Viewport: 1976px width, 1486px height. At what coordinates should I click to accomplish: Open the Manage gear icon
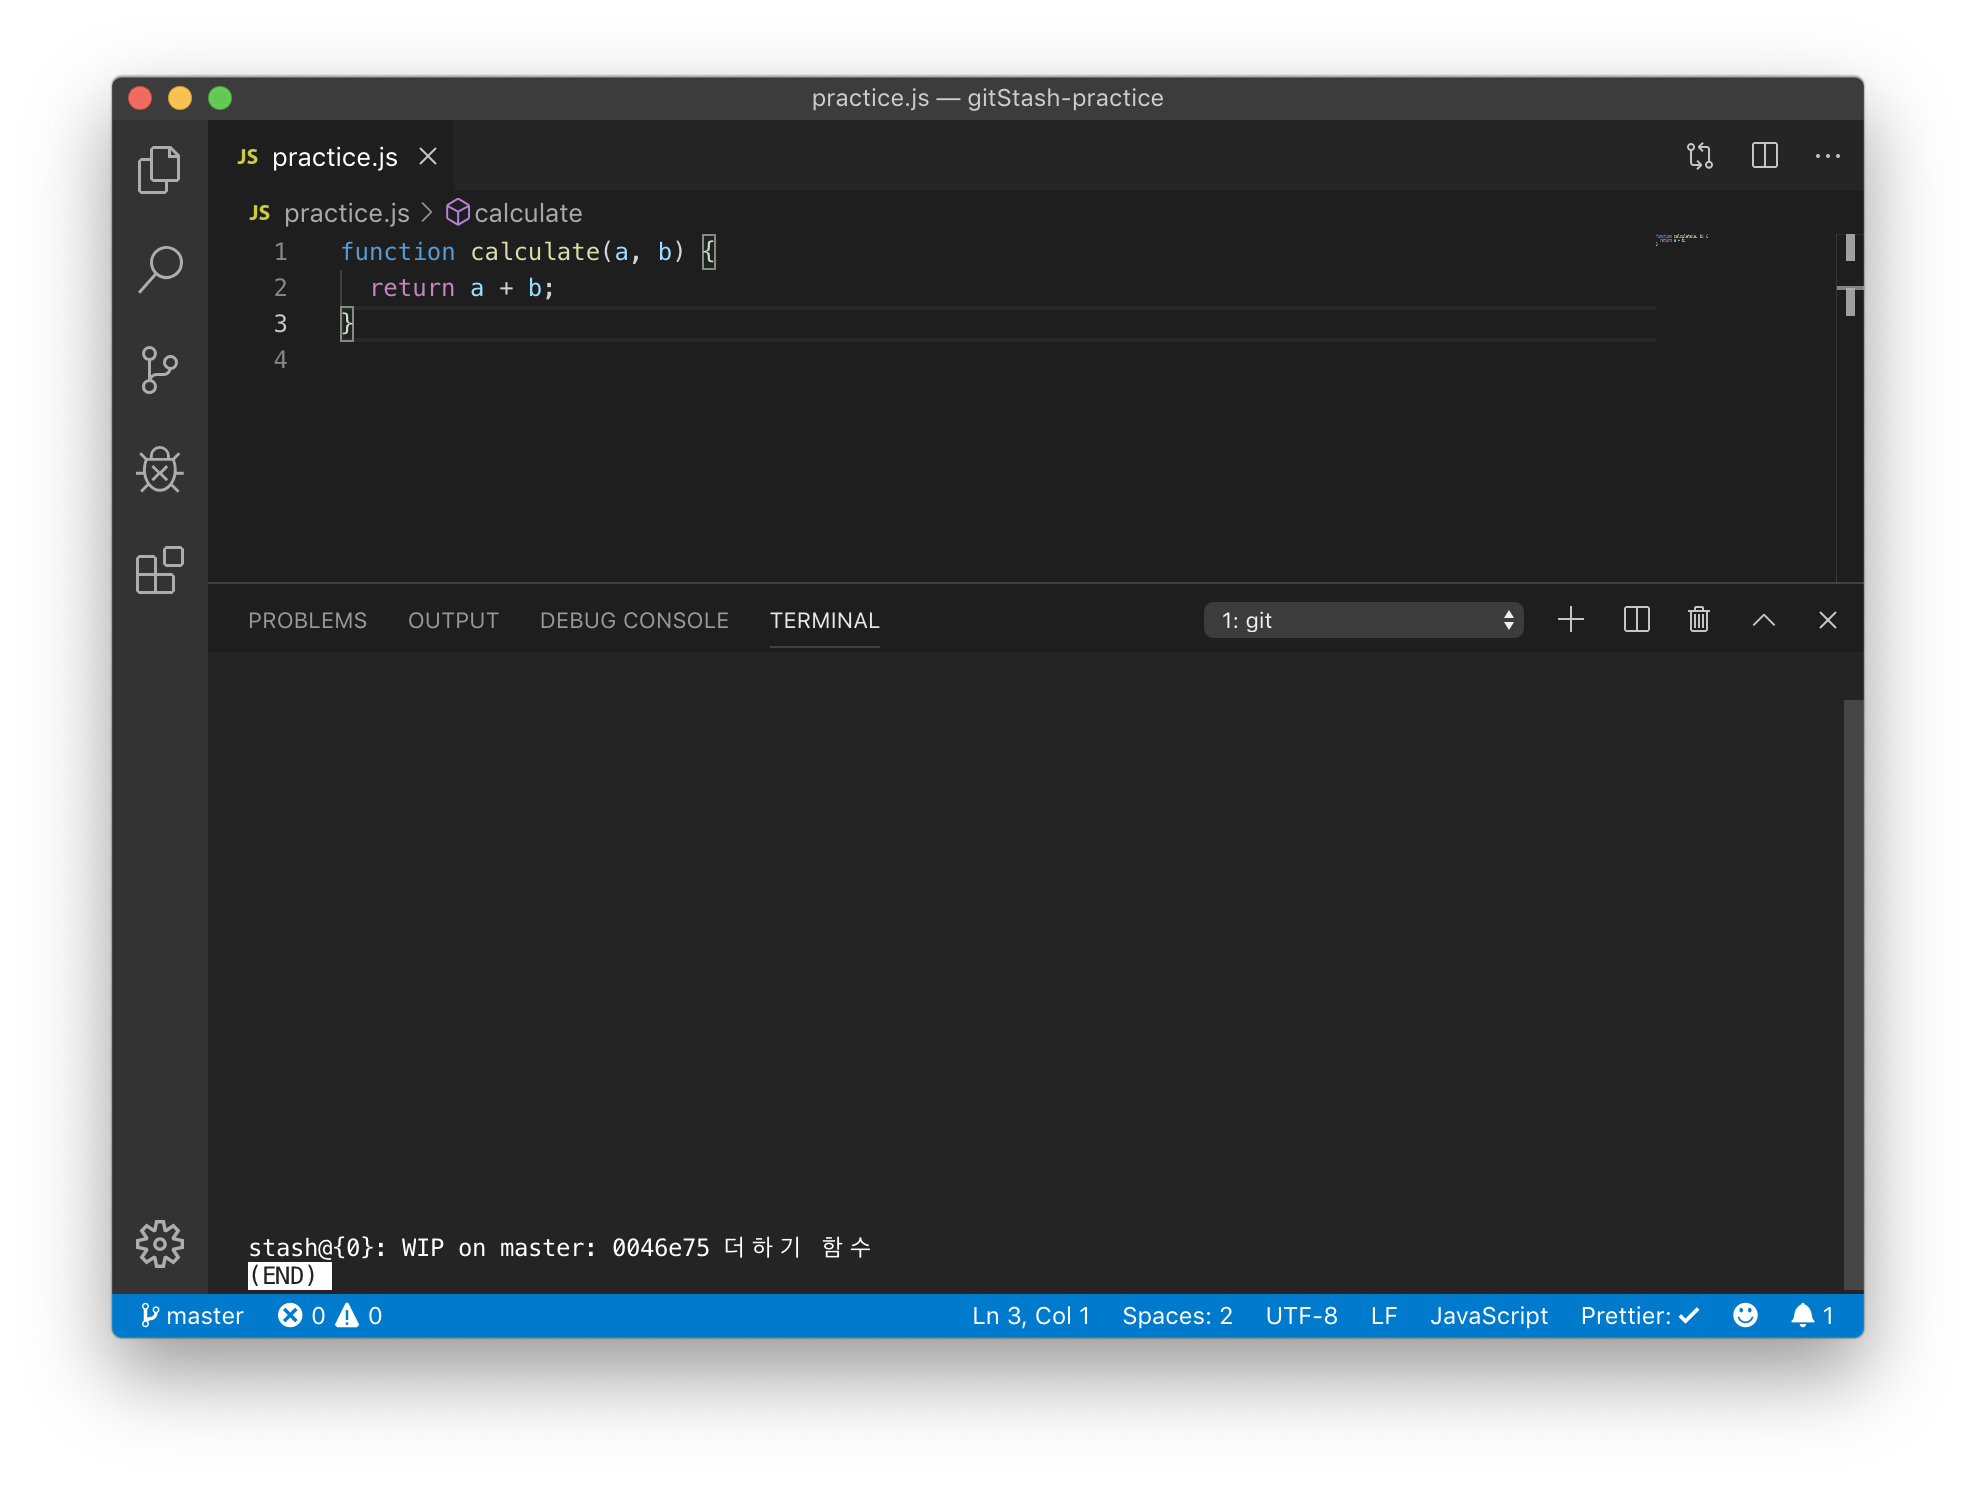(x=159, y=1244)
